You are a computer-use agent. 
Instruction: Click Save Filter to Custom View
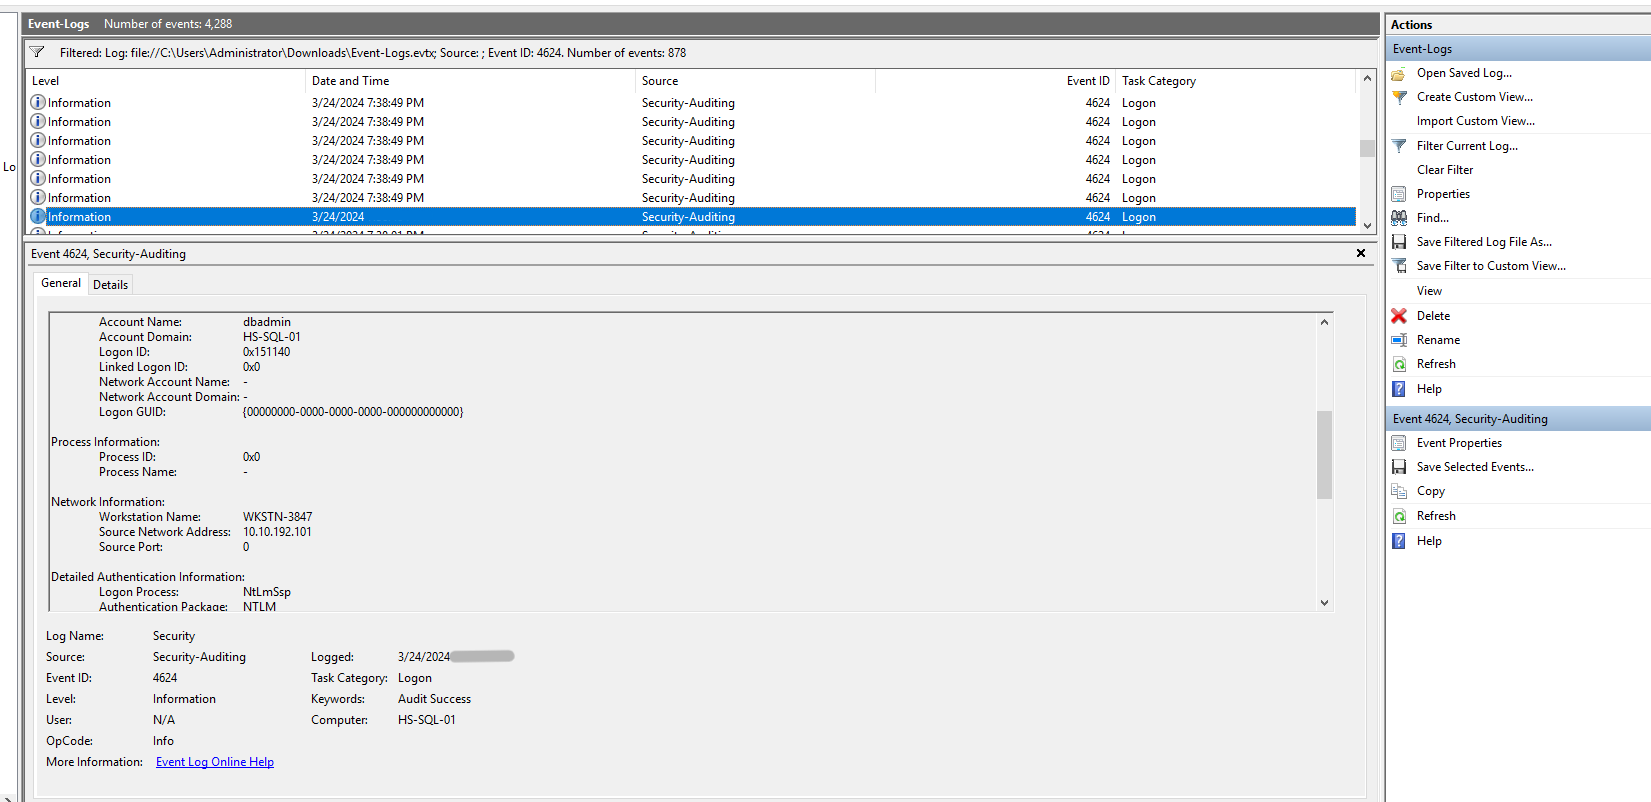click(1491, 266)
